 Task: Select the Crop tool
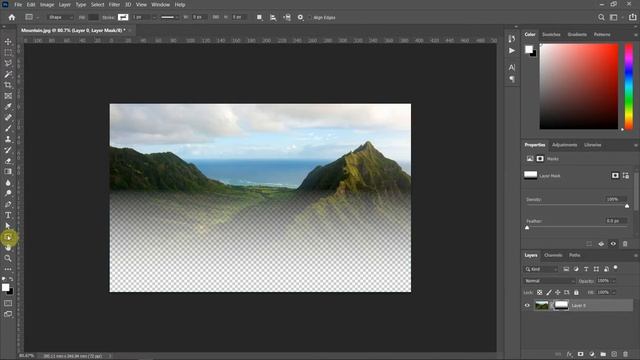(8, 85)
